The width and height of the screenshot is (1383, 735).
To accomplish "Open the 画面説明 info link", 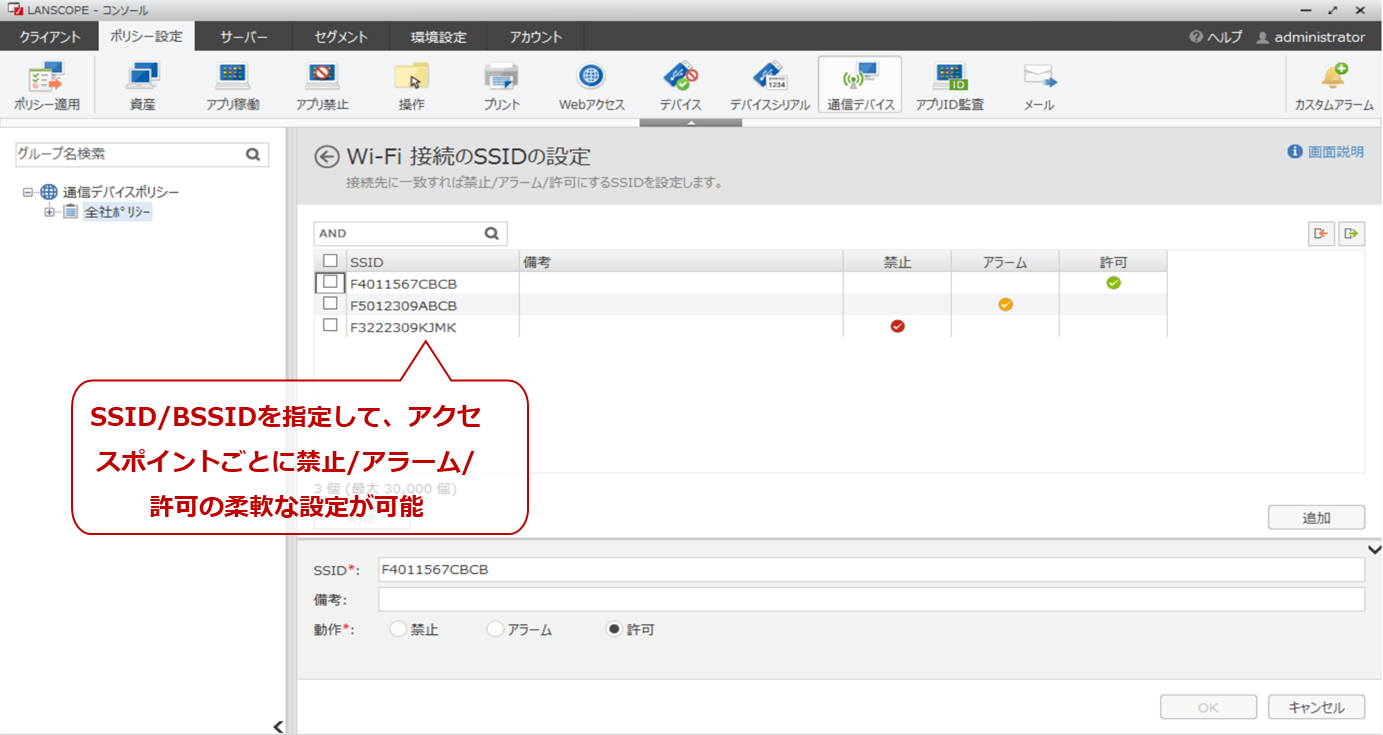I will [x=1326, y=152].
